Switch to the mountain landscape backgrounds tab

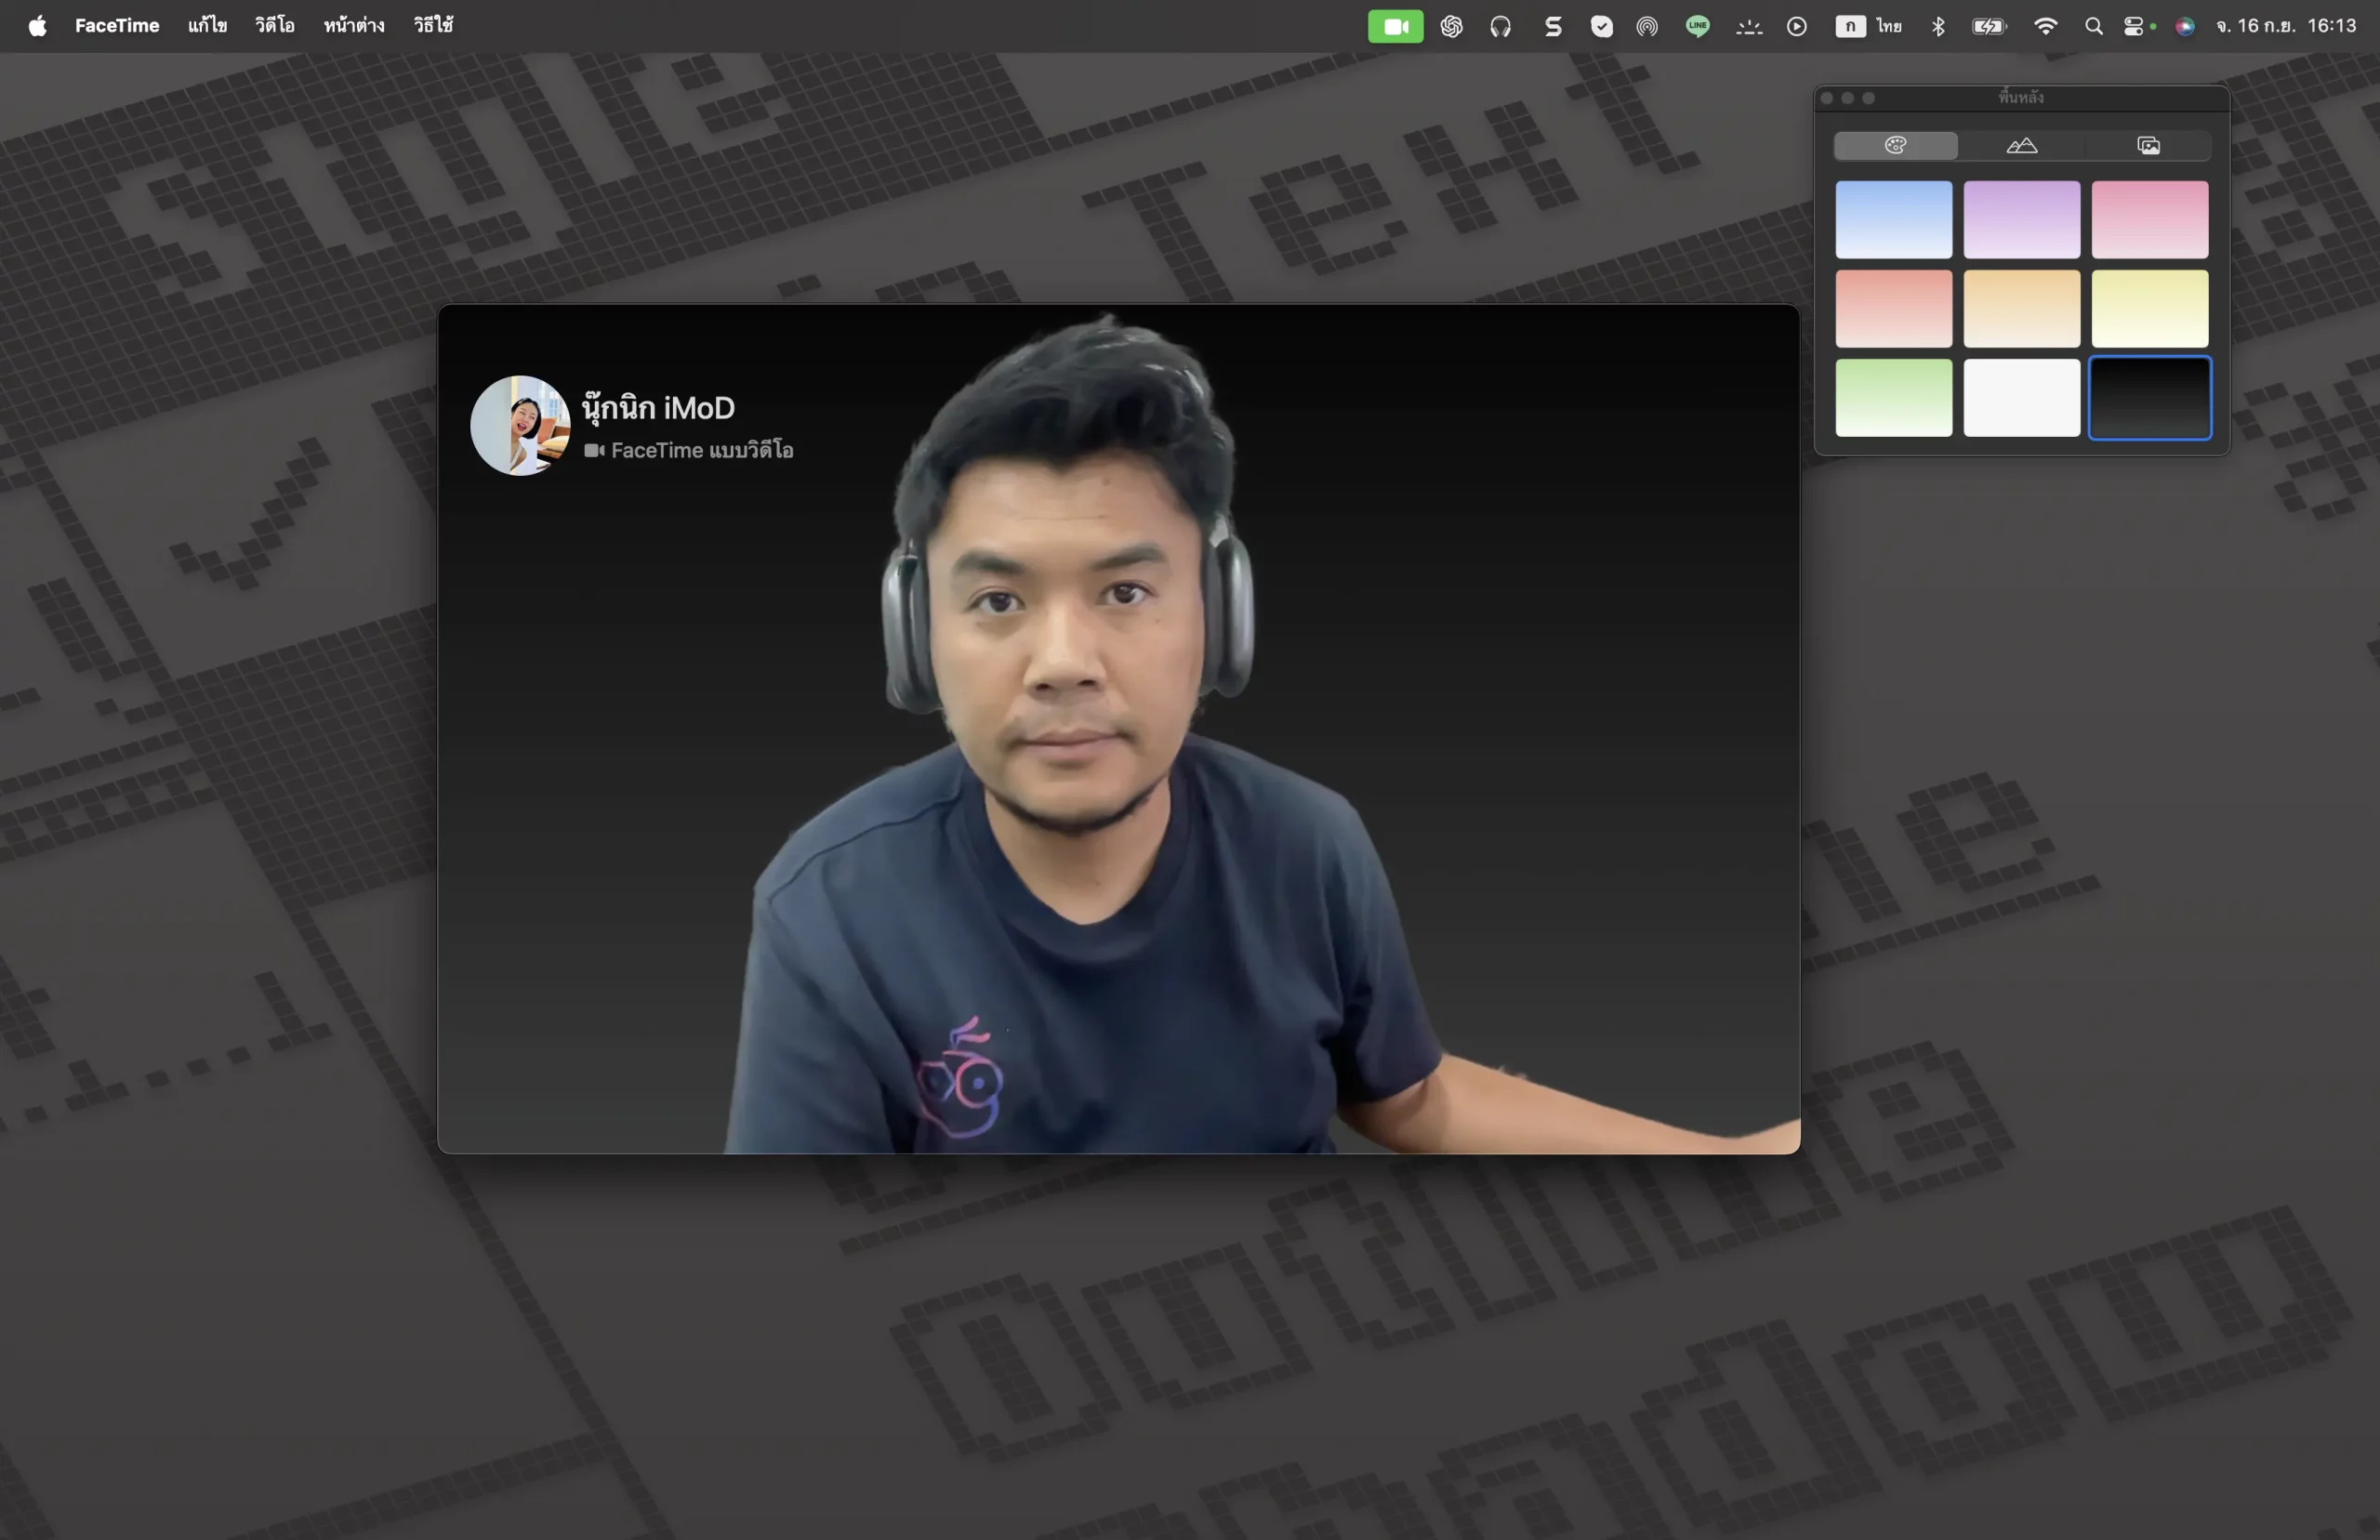2021,146
